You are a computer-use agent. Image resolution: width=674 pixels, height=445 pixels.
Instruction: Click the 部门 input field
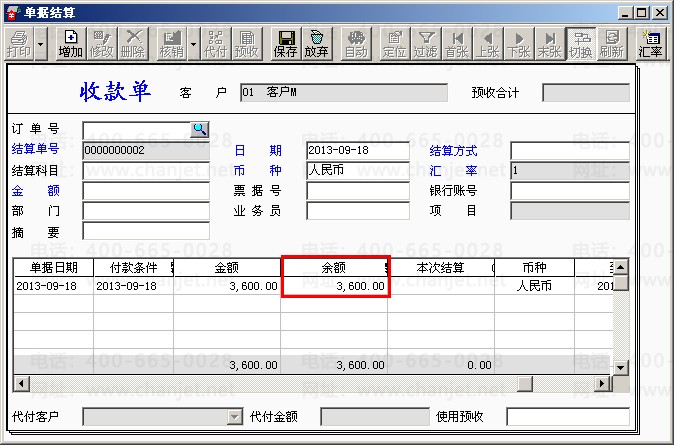point(146,211)
